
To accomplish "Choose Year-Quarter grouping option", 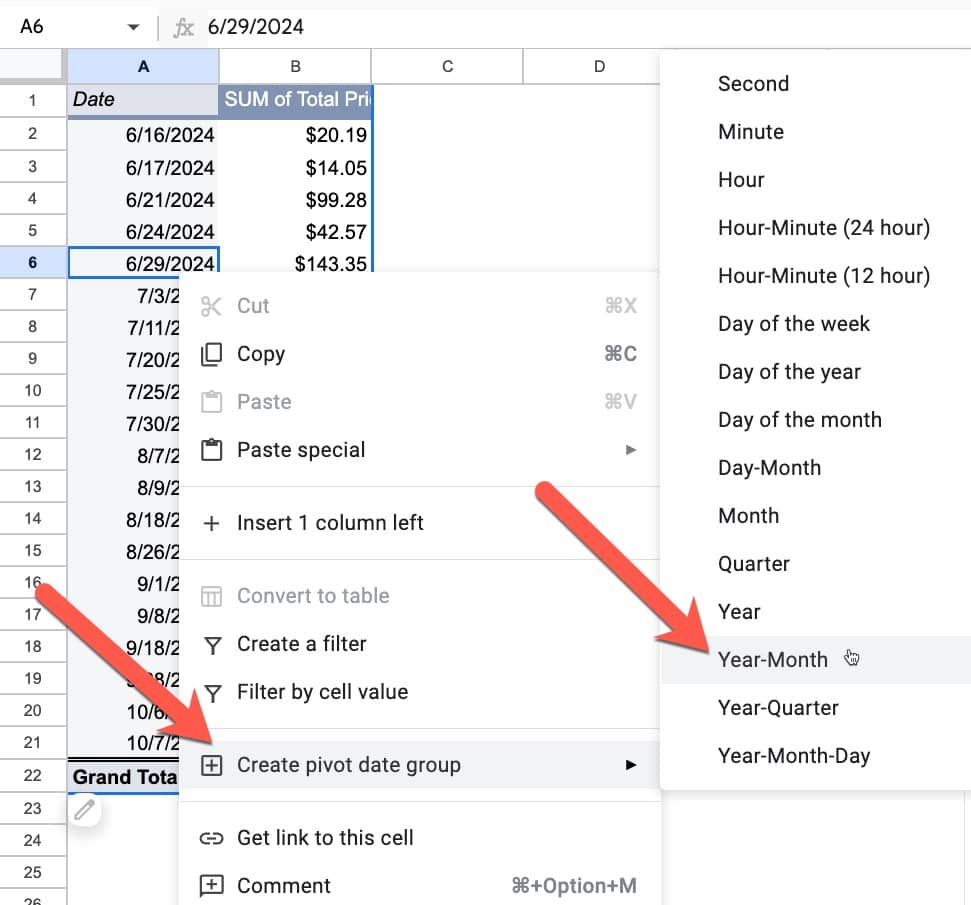I will (x=778, y=708).
